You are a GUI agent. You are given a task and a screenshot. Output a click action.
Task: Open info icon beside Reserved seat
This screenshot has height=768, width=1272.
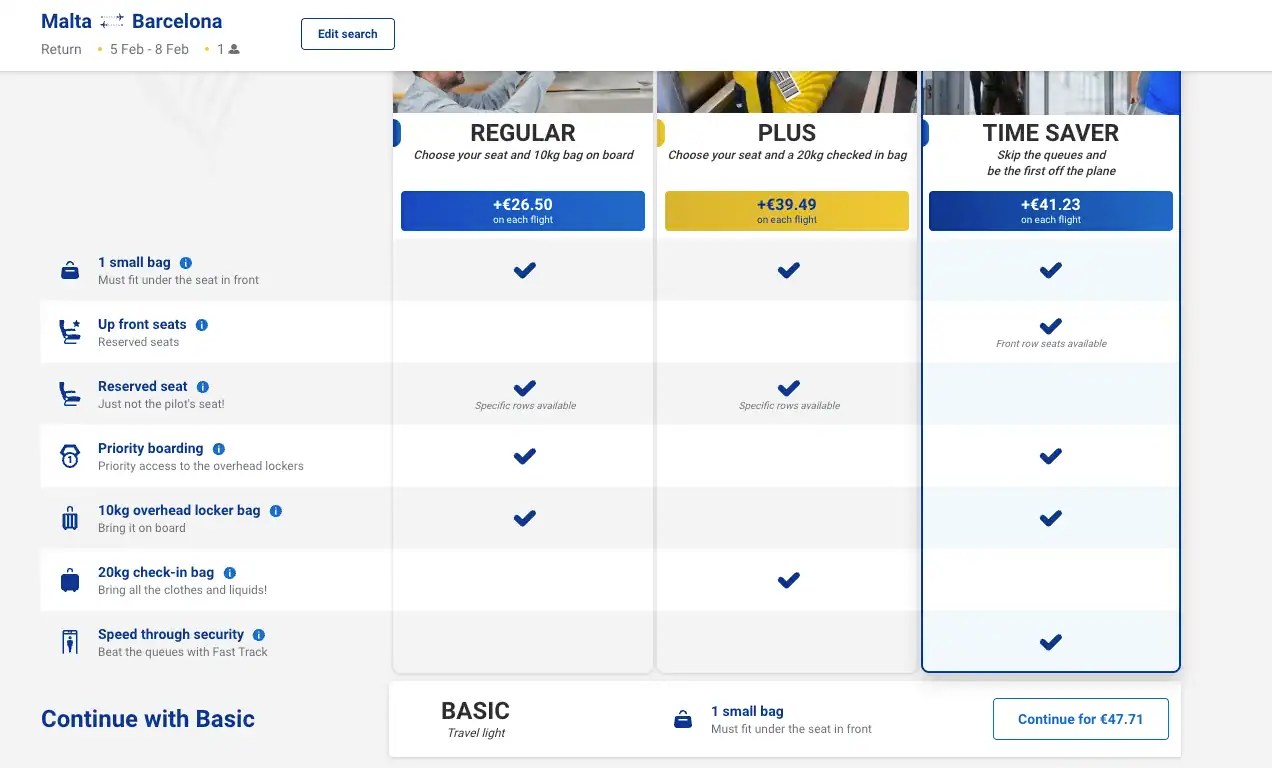click(x=203, y=387)
